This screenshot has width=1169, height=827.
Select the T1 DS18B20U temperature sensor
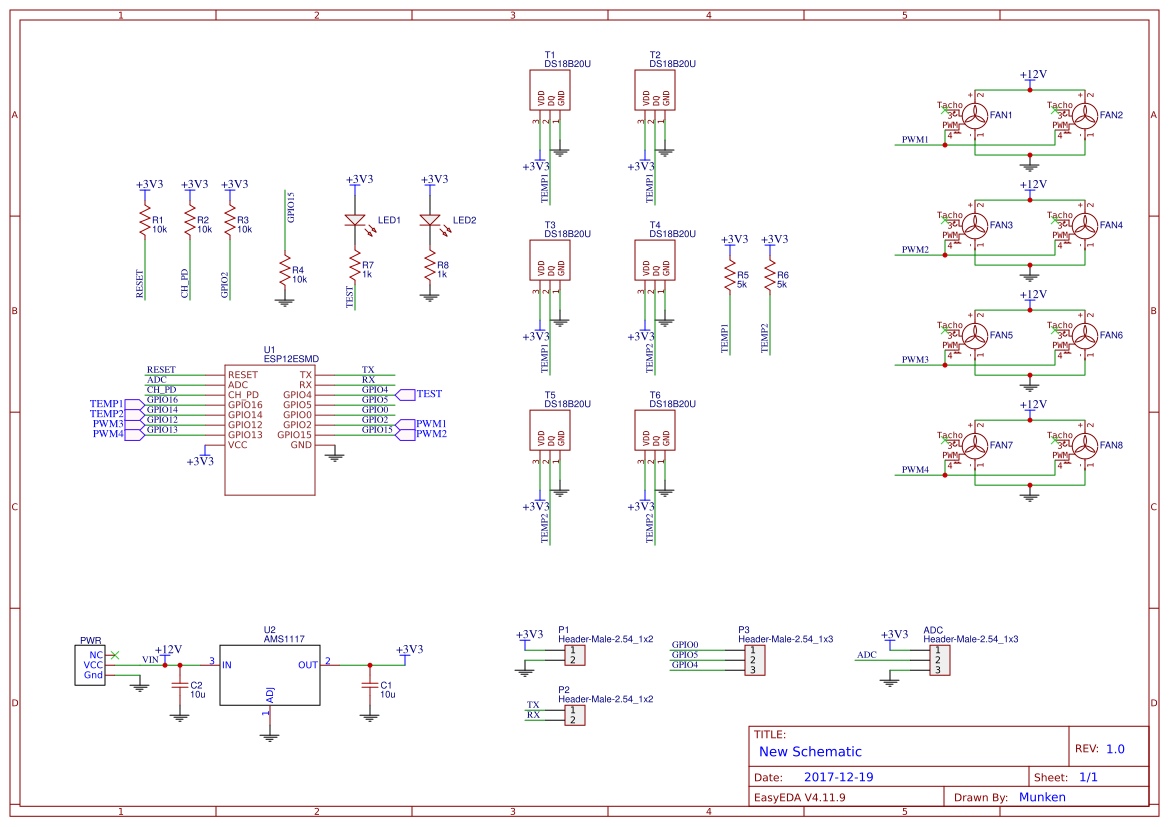point(551,90)
